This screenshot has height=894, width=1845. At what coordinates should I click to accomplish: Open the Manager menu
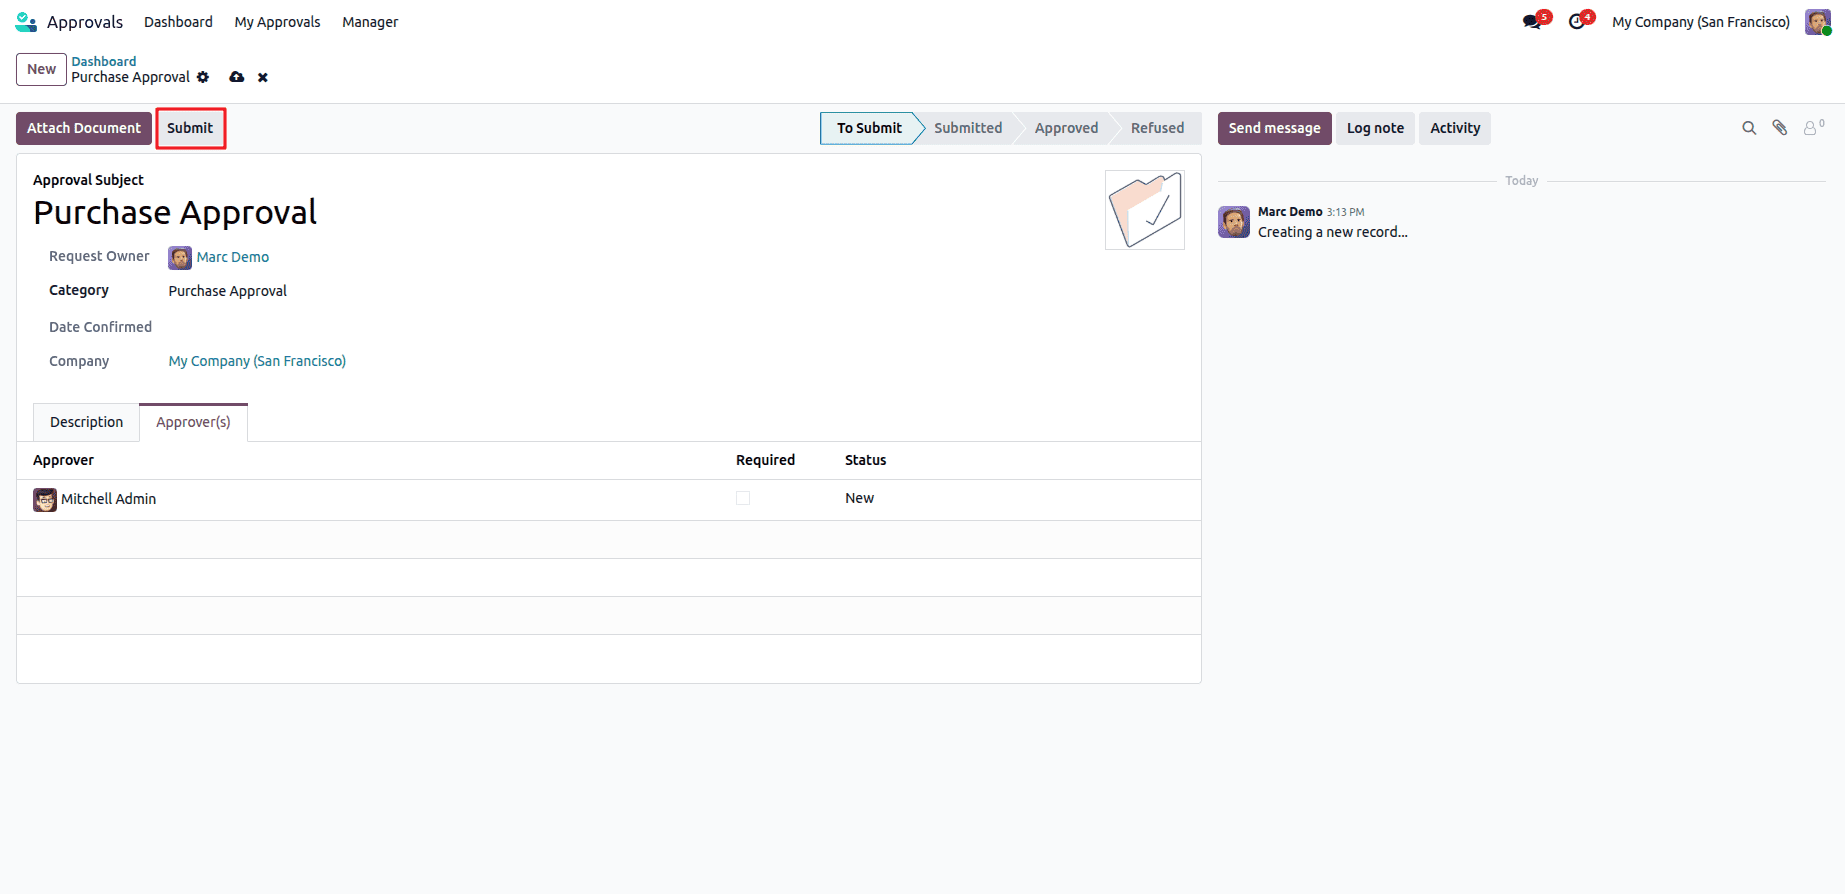pyautogui.click(x=370, y=22)
